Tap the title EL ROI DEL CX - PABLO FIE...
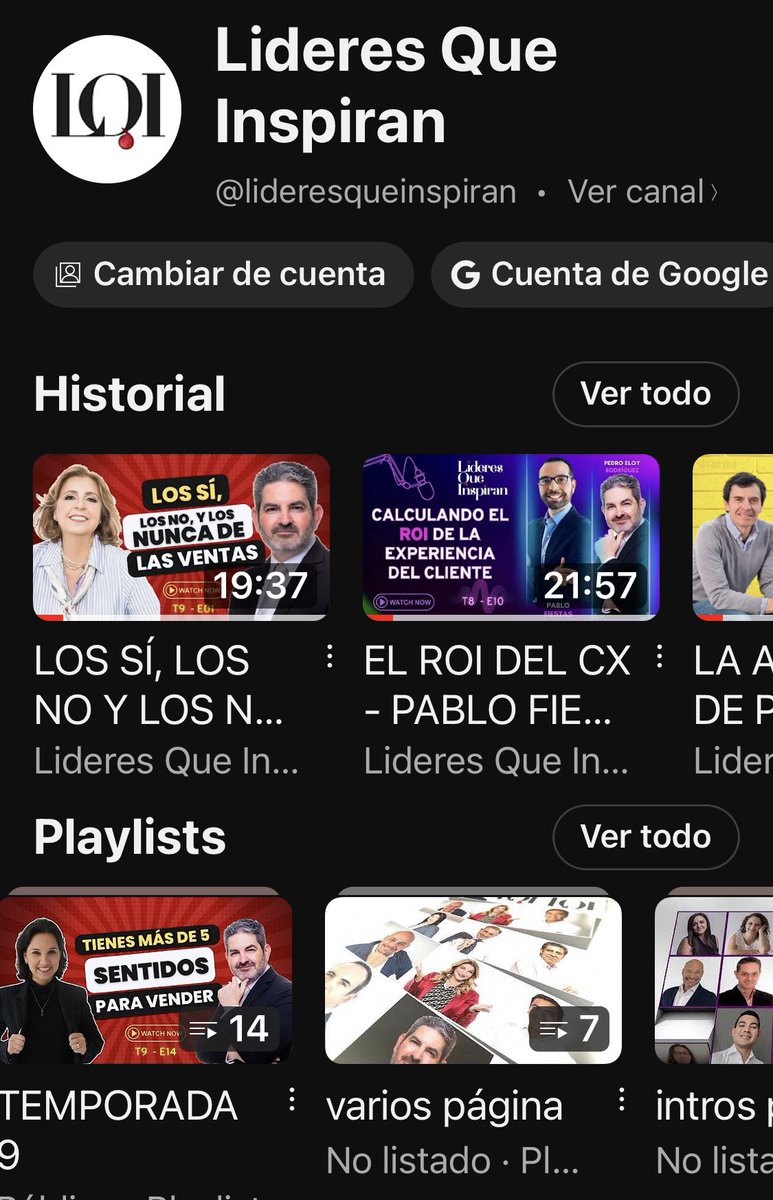Viewport: 773px width, 1200px height. coord(498,685)
